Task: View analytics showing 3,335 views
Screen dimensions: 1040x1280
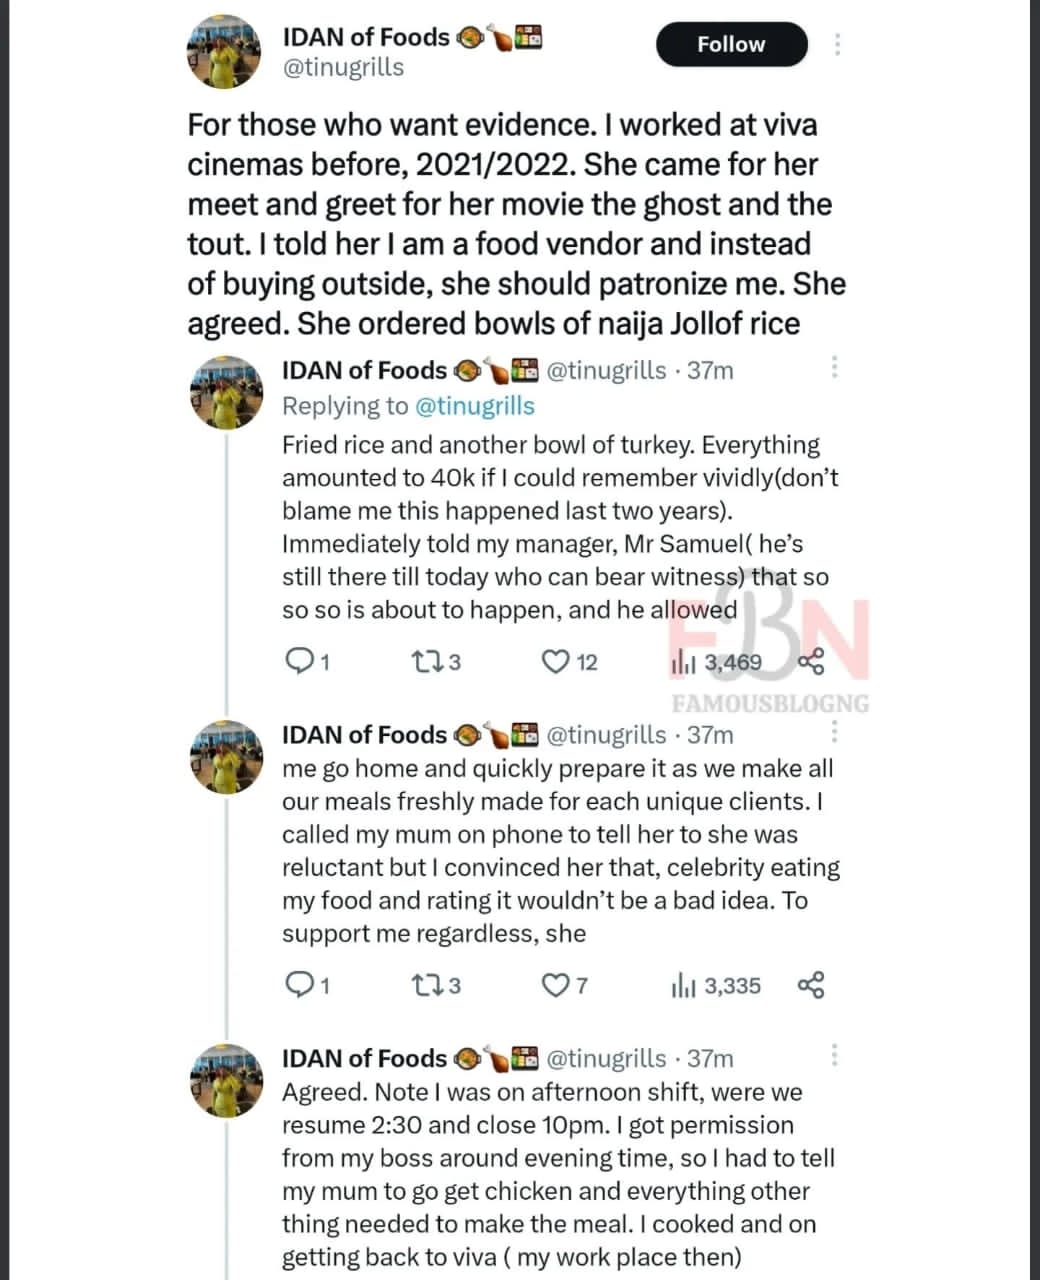Action: 716,986
